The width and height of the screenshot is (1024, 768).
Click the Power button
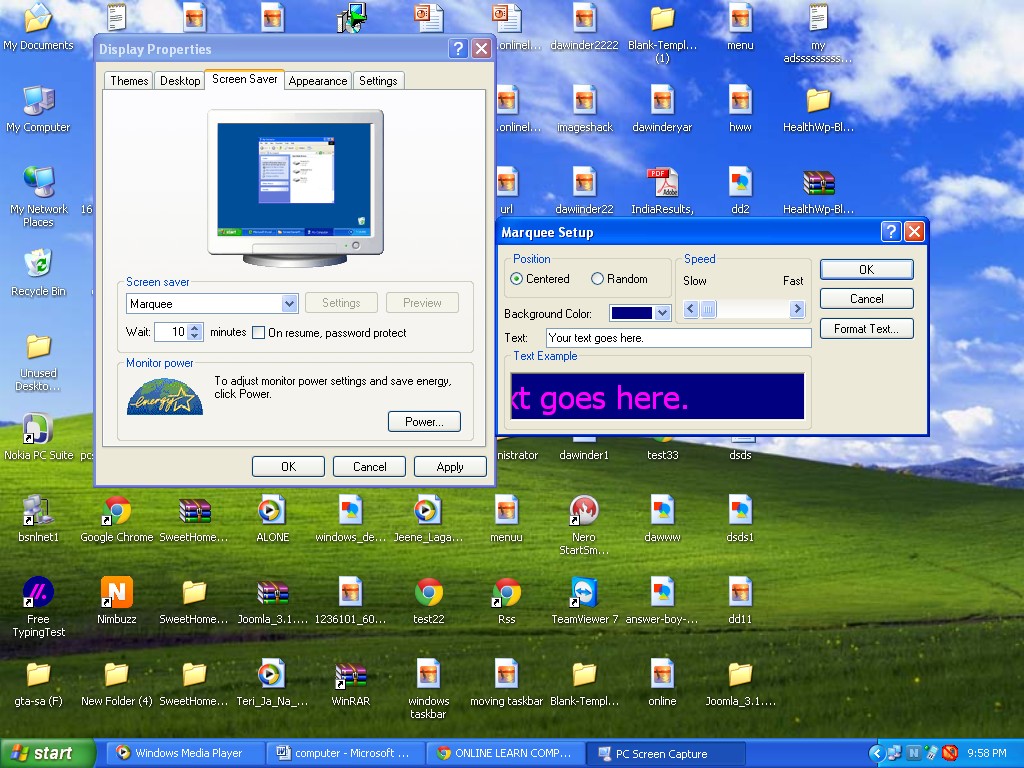coord(424,422)
